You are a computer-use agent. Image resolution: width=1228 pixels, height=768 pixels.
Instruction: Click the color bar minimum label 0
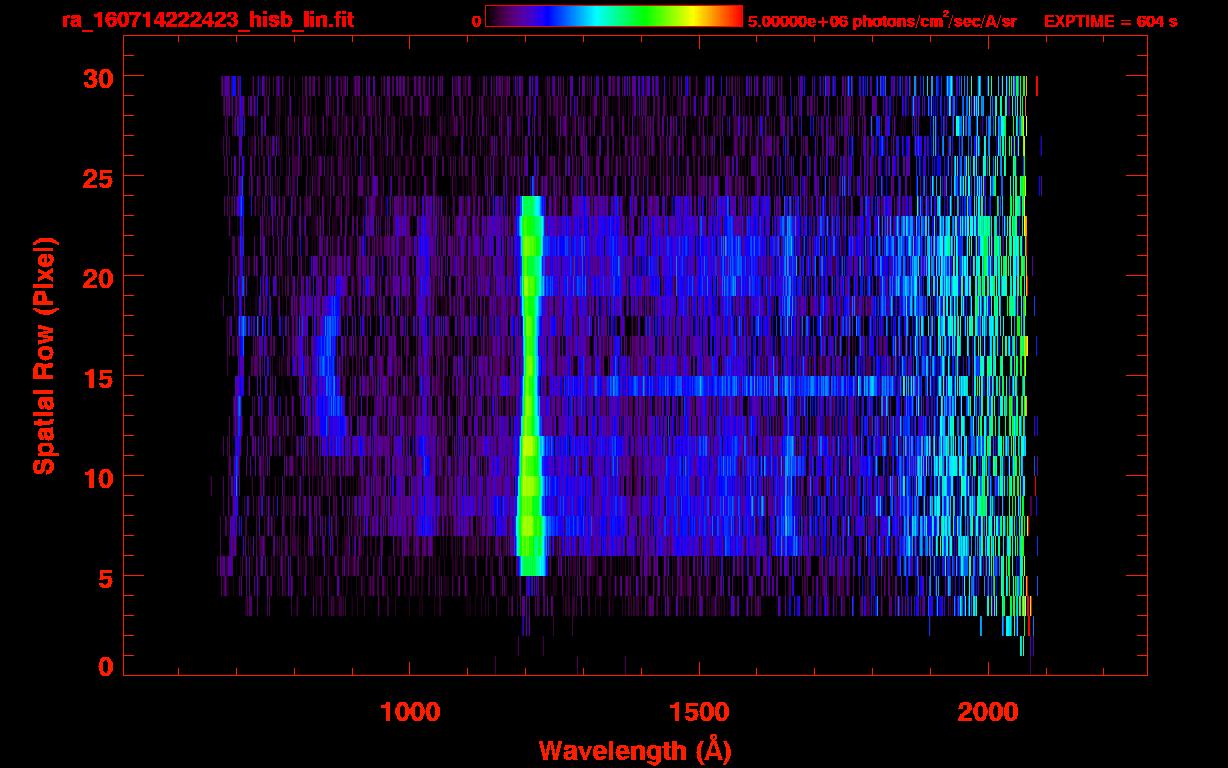[476, 21]
